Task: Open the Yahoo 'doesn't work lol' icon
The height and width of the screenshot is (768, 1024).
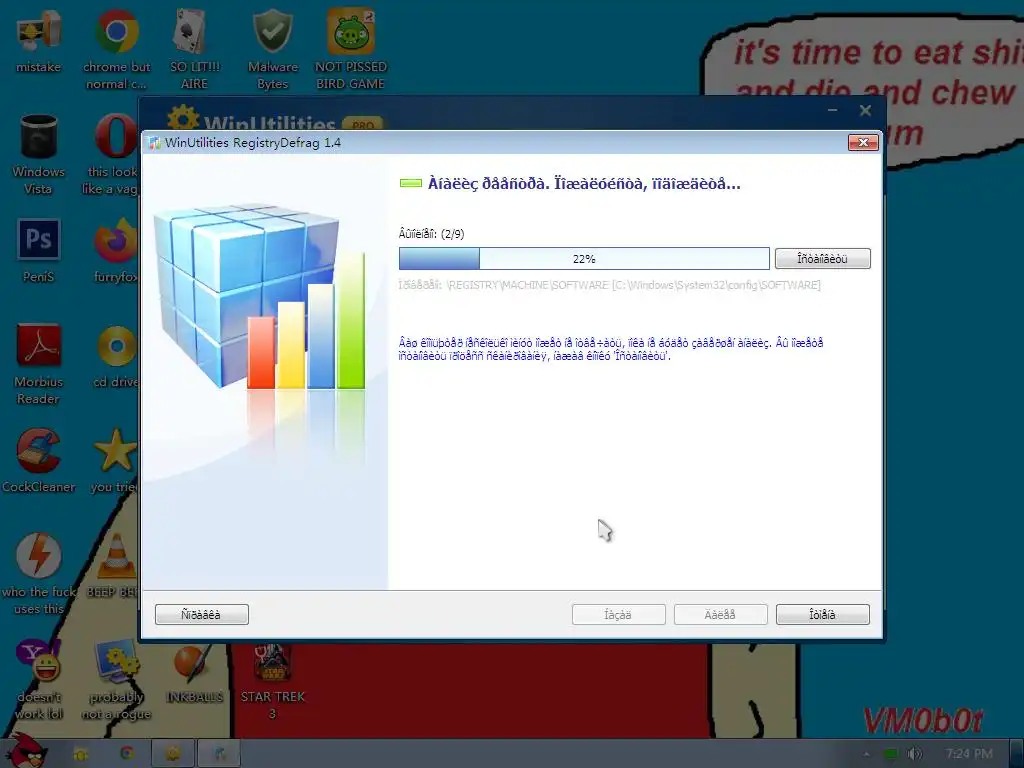Action: (39, 679)
